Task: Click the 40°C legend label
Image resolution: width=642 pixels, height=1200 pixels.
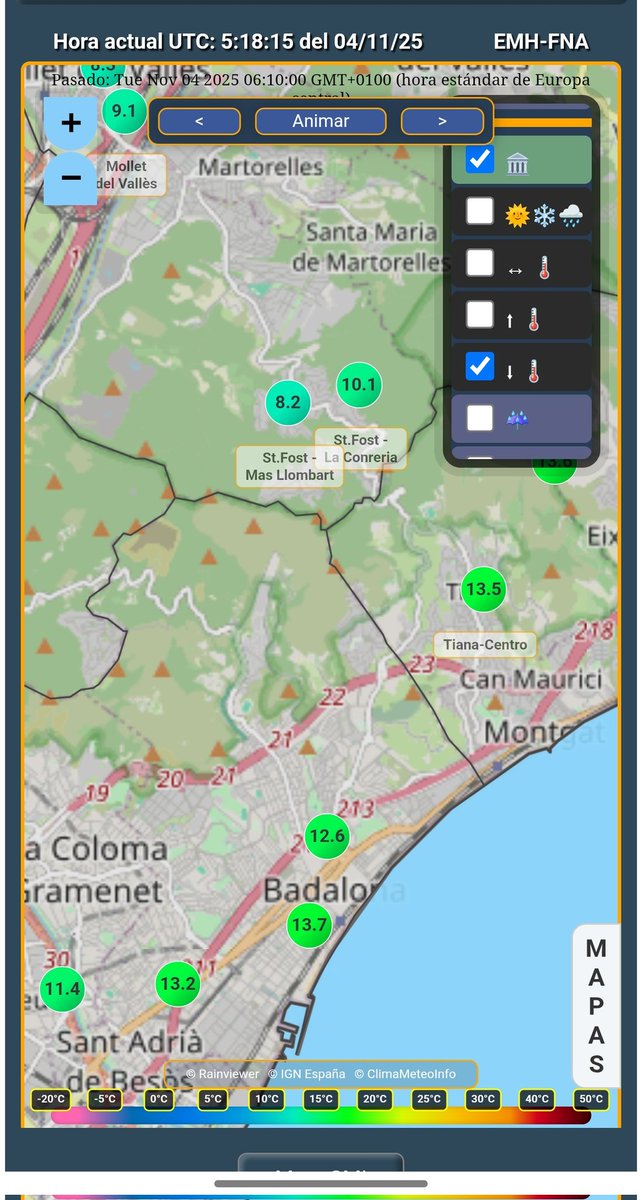Action: 537,1099
